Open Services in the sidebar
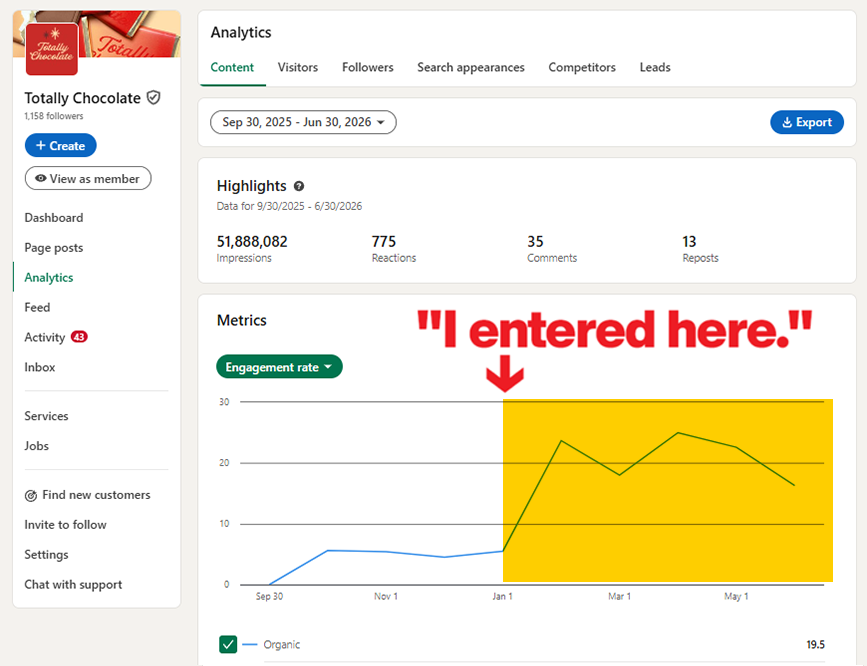 [x=46, y=416]
